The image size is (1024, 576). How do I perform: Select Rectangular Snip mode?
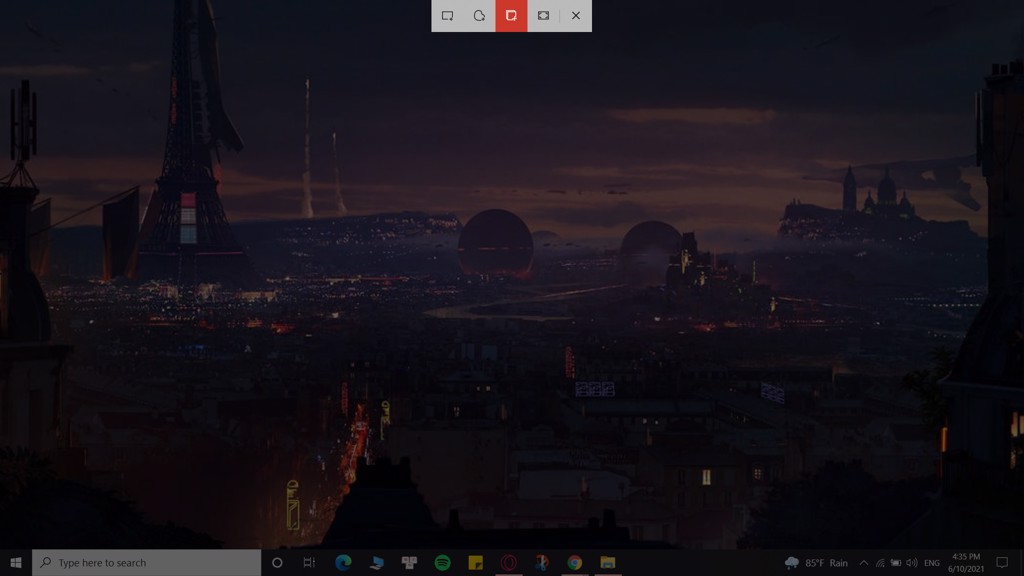click(x=447, y=16)
